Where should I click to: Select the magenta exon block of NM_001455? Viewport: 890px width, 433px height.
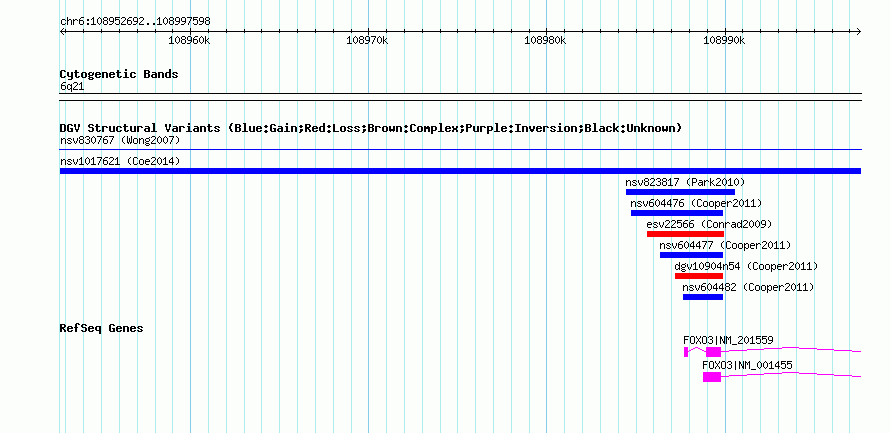[x=712, y=377]
